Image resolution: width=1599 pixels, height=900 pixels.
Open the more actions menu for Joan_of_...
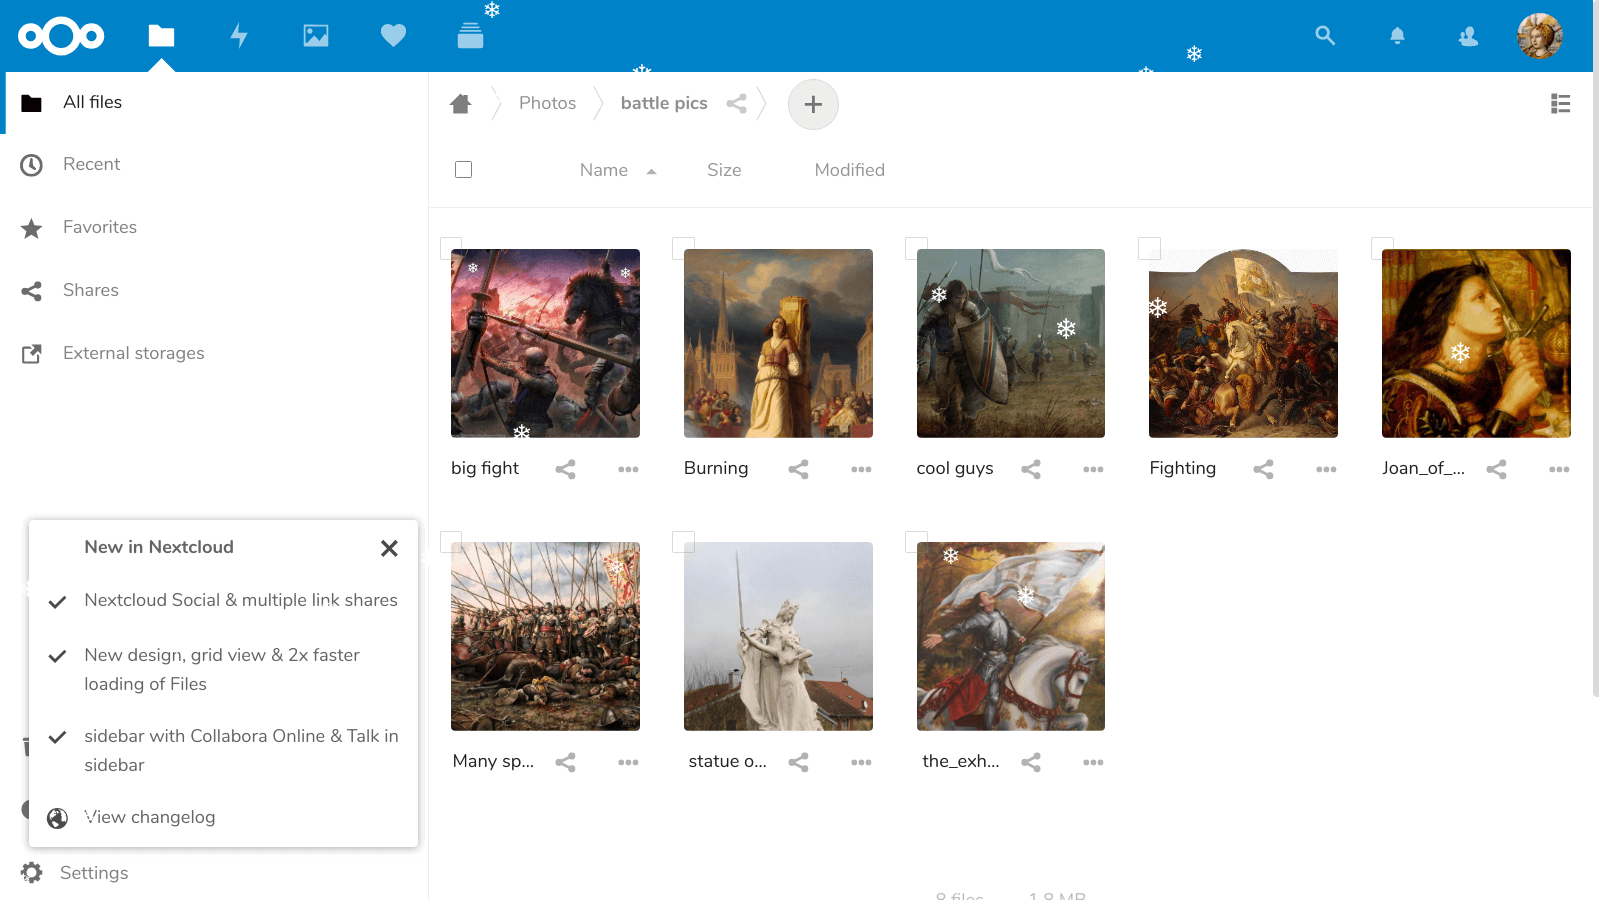click(1559, 469)
